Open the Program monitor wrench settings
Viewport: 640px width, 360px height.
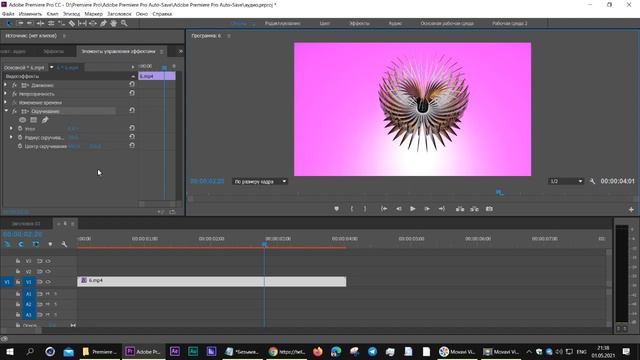592,181
